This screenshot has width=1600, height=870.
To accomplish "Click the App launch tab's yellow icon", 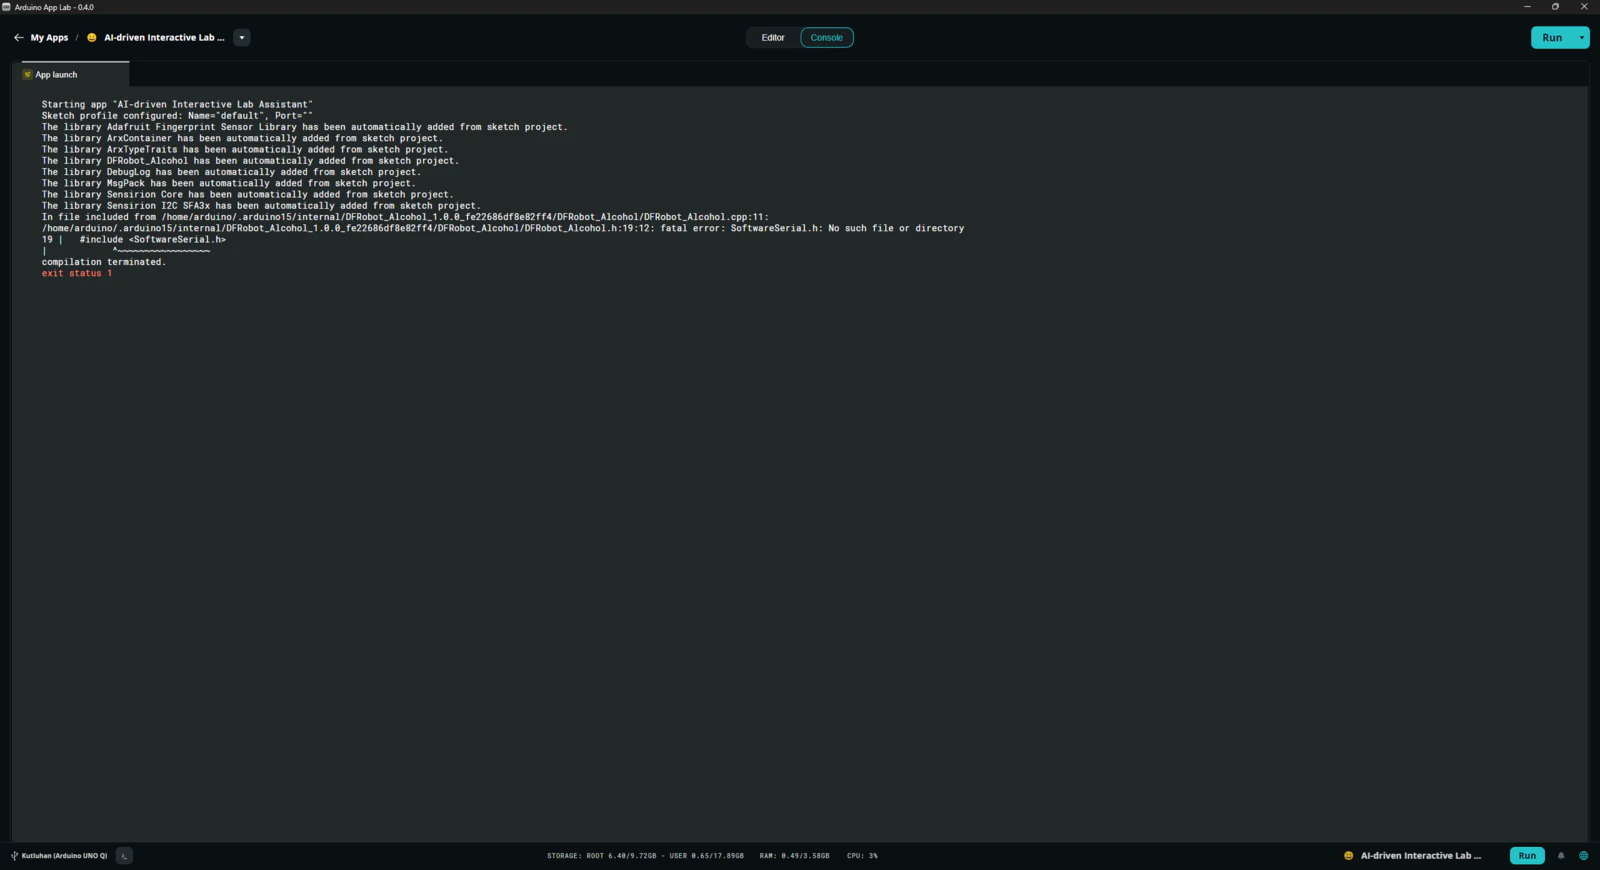I will (x=28, y=74).
